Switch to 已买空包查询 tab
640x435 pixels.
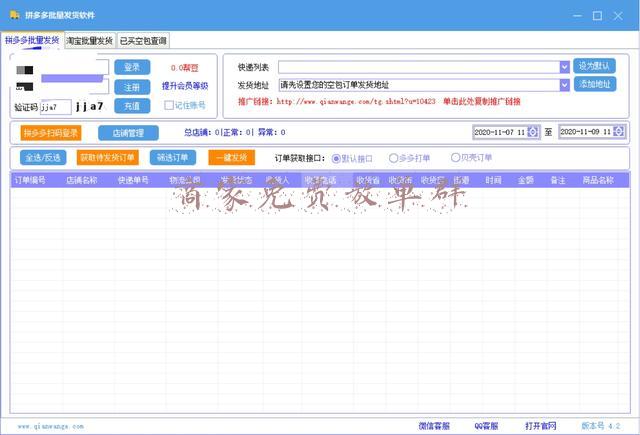(143, 41)
